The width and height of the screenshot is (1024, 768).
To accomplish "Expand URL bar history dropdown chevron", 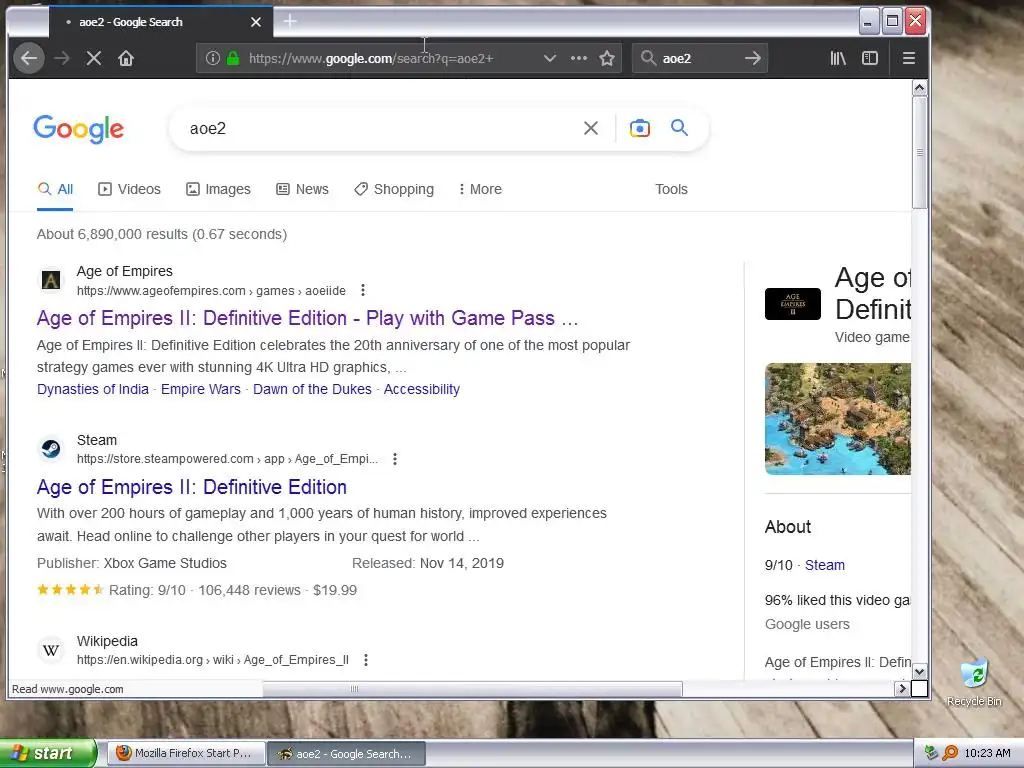I will click(x=550, y=58).
